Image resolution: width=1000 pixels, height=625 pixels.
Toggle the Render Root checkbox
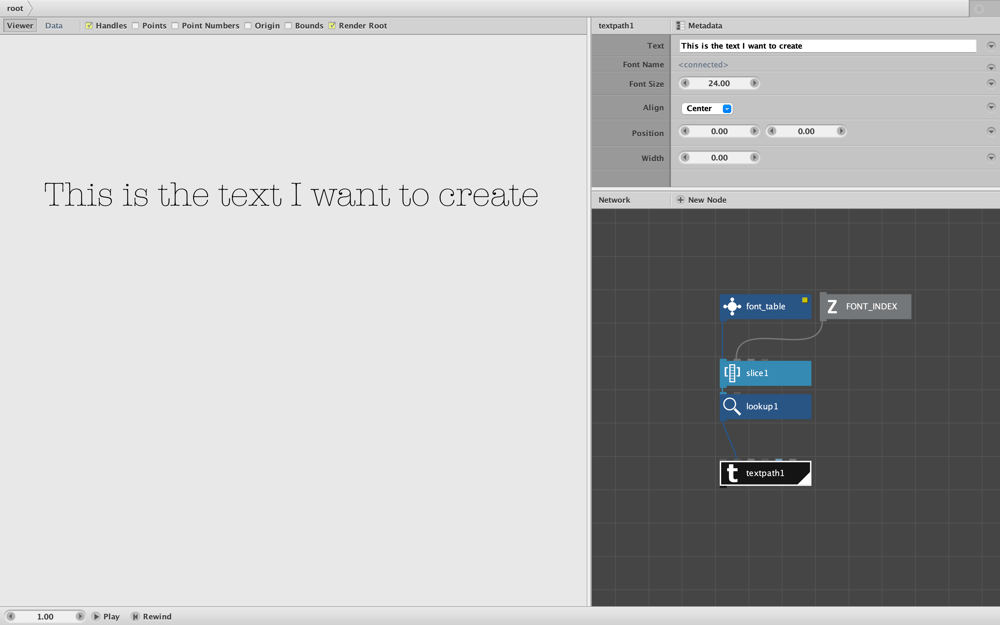332,26
